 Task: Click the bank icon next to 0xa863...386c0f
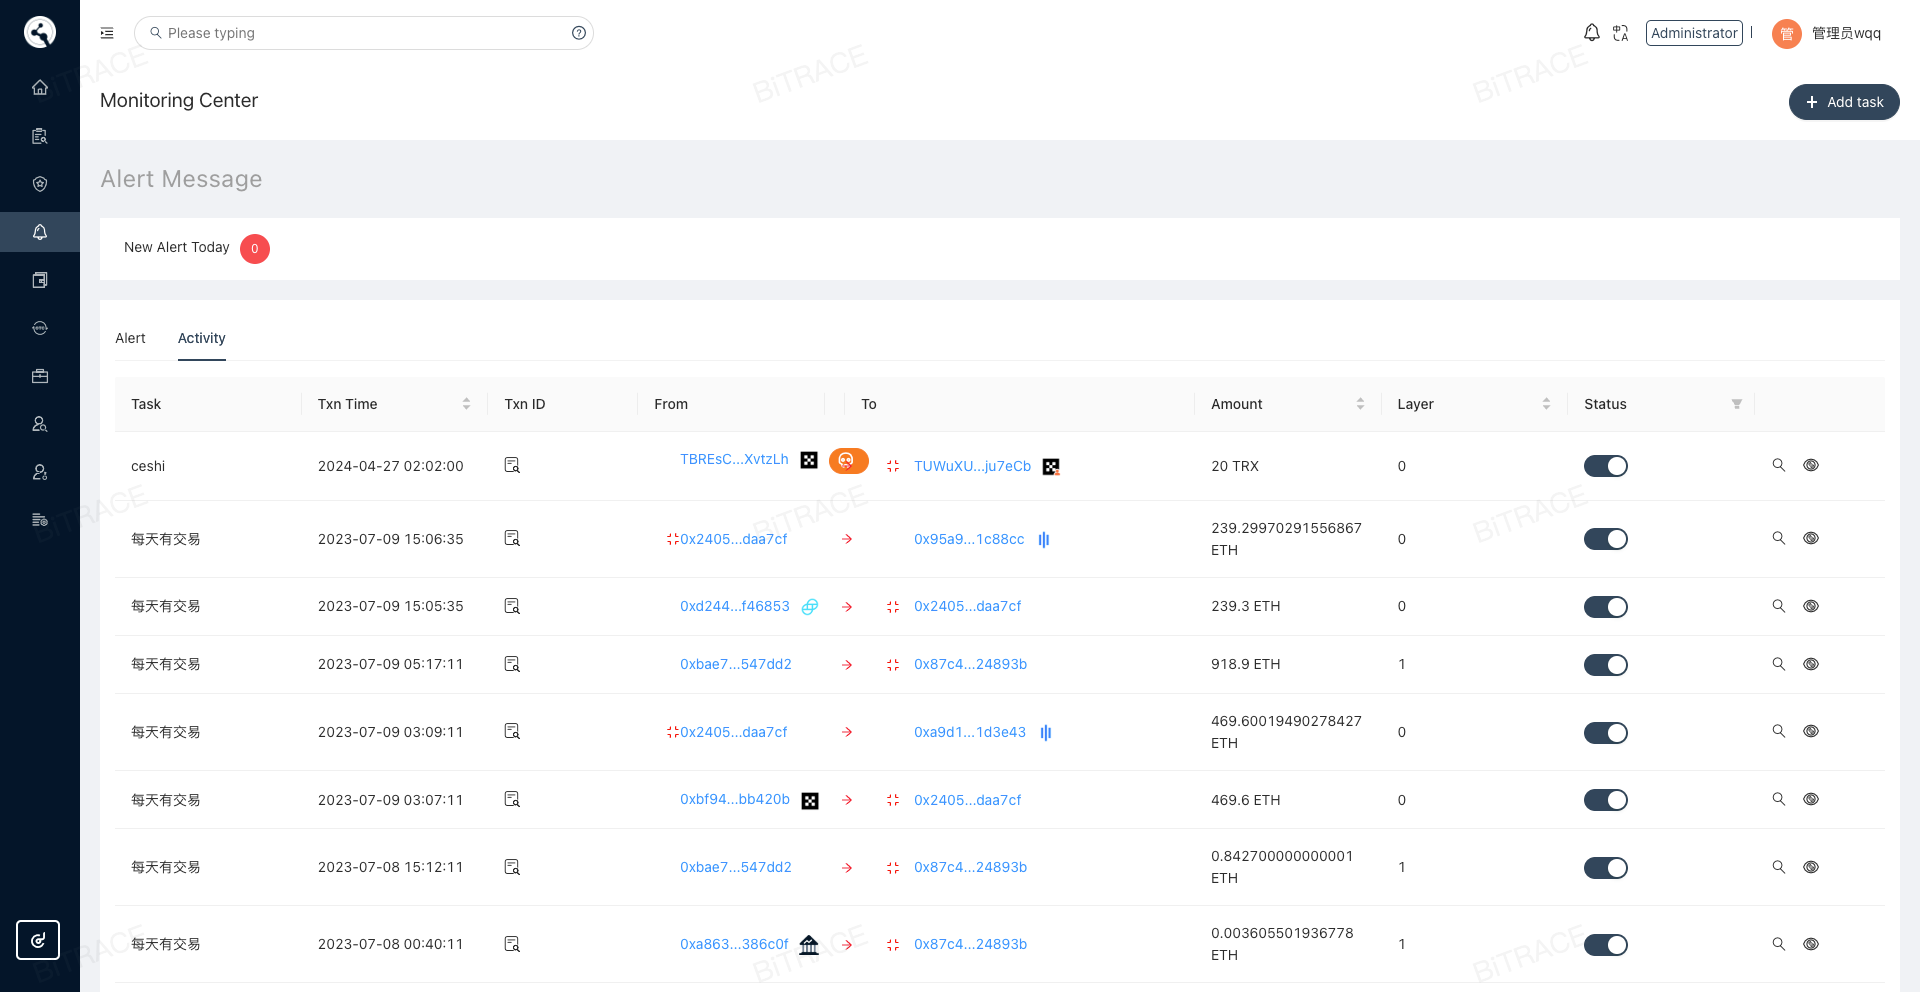(809, 944)
